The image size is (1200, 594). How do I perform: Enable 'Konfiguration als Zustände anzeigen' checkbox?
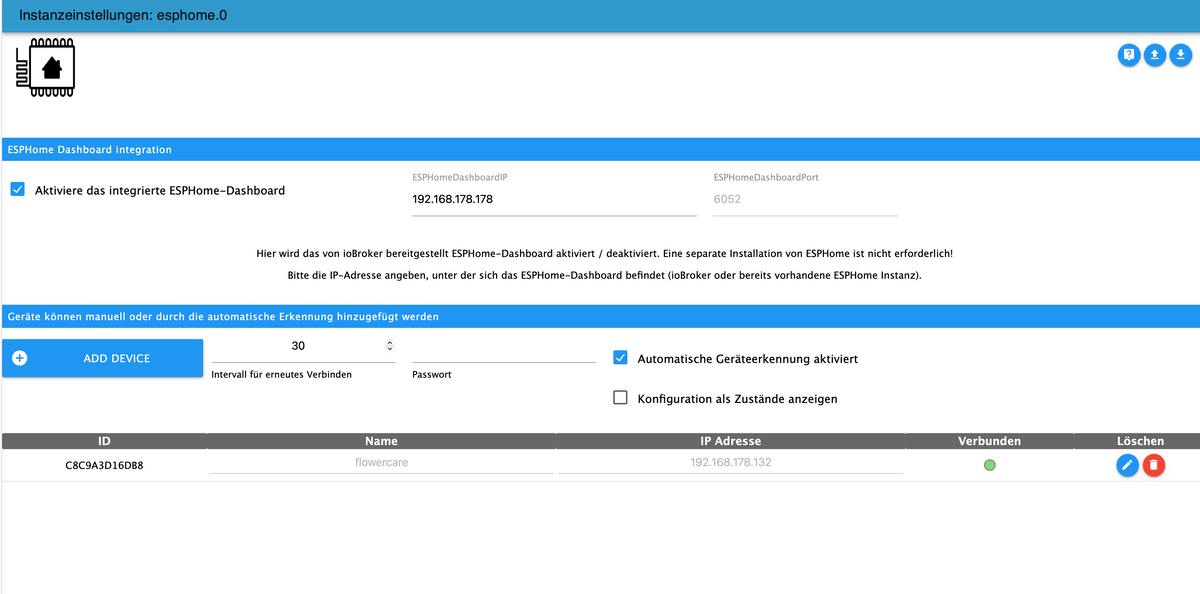[x=620, y=398]
